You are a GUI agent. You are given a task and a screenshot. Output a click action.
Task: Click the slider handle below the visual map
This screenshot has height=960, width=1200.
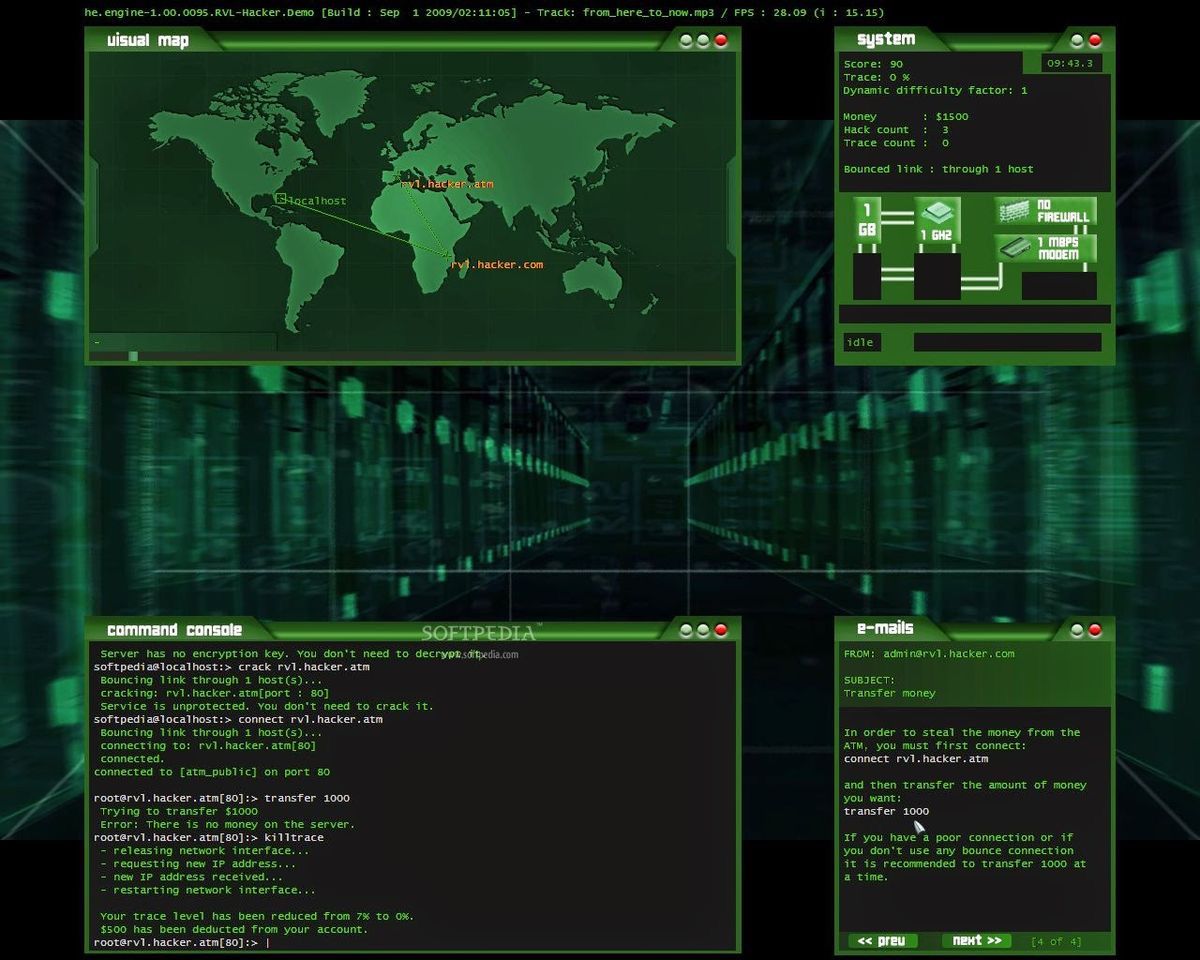pos(133,356)
